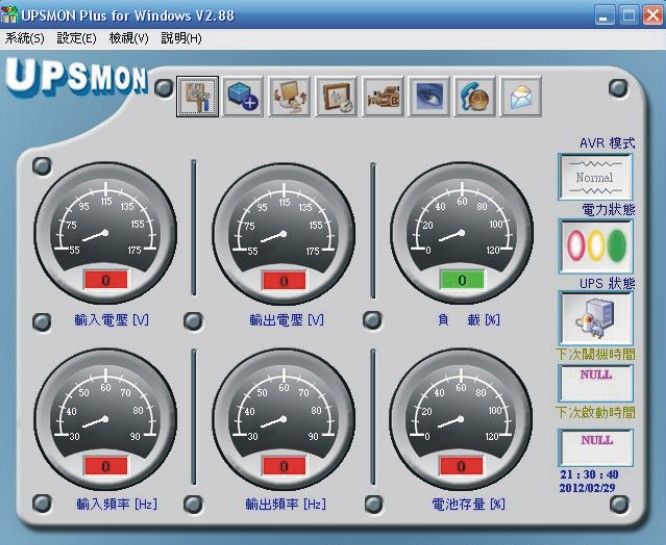Click the 輸入頻率 [Hz] gauge dial
The height and width of the screenshot is (545, 666).
105,419
